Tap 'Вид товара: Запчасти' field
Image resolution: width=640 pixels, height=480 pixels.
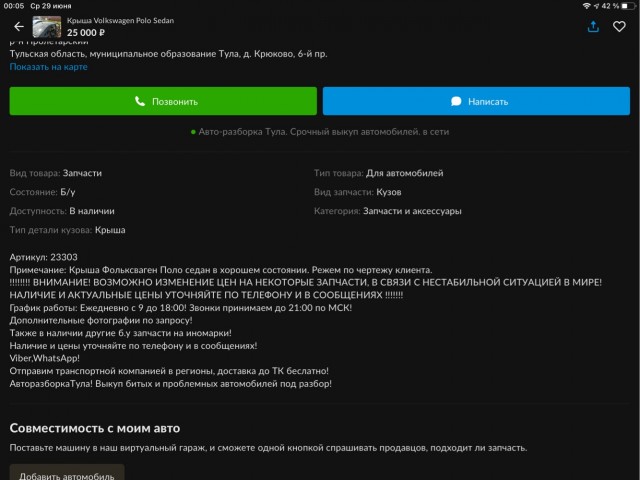click(x=56, y=173)
